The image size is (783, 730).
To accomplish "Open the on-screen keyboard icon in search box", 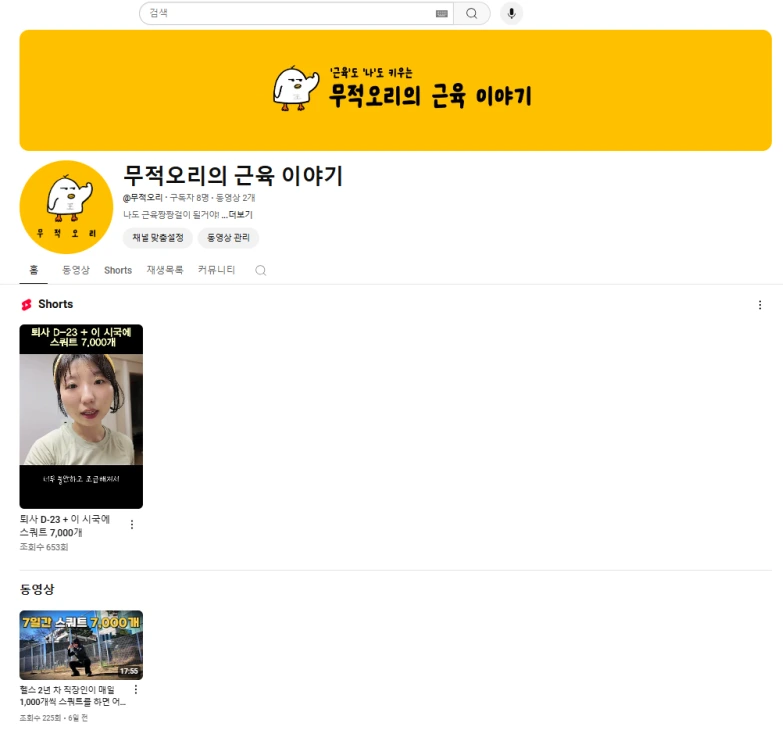I will coord(442,13).
